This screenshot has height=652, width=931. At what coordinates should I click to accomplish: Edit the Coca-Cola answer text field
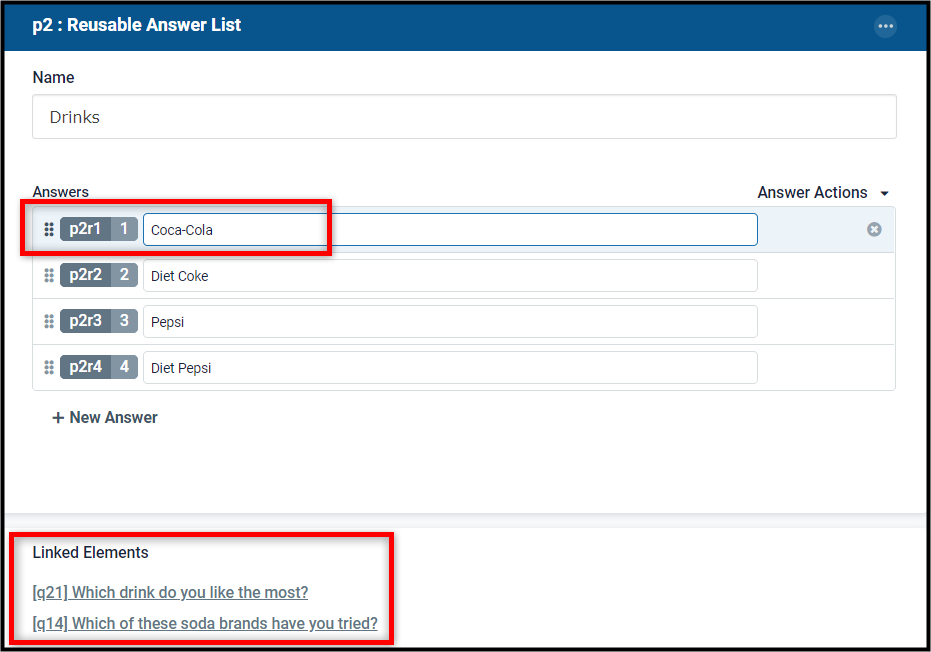[x=450, y=229]
